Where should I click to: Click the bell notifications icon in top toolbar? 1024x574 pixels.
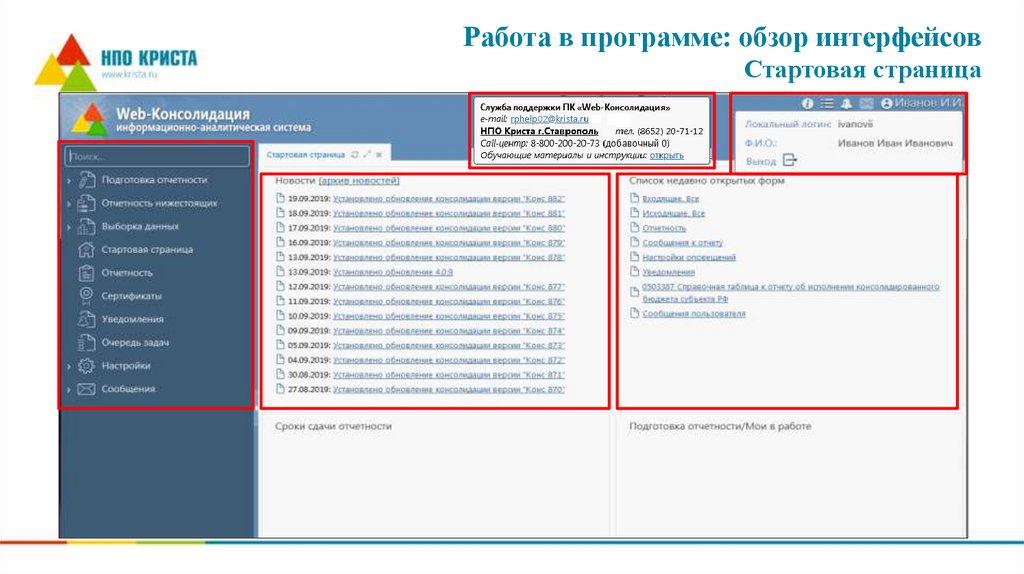(846, 103)
